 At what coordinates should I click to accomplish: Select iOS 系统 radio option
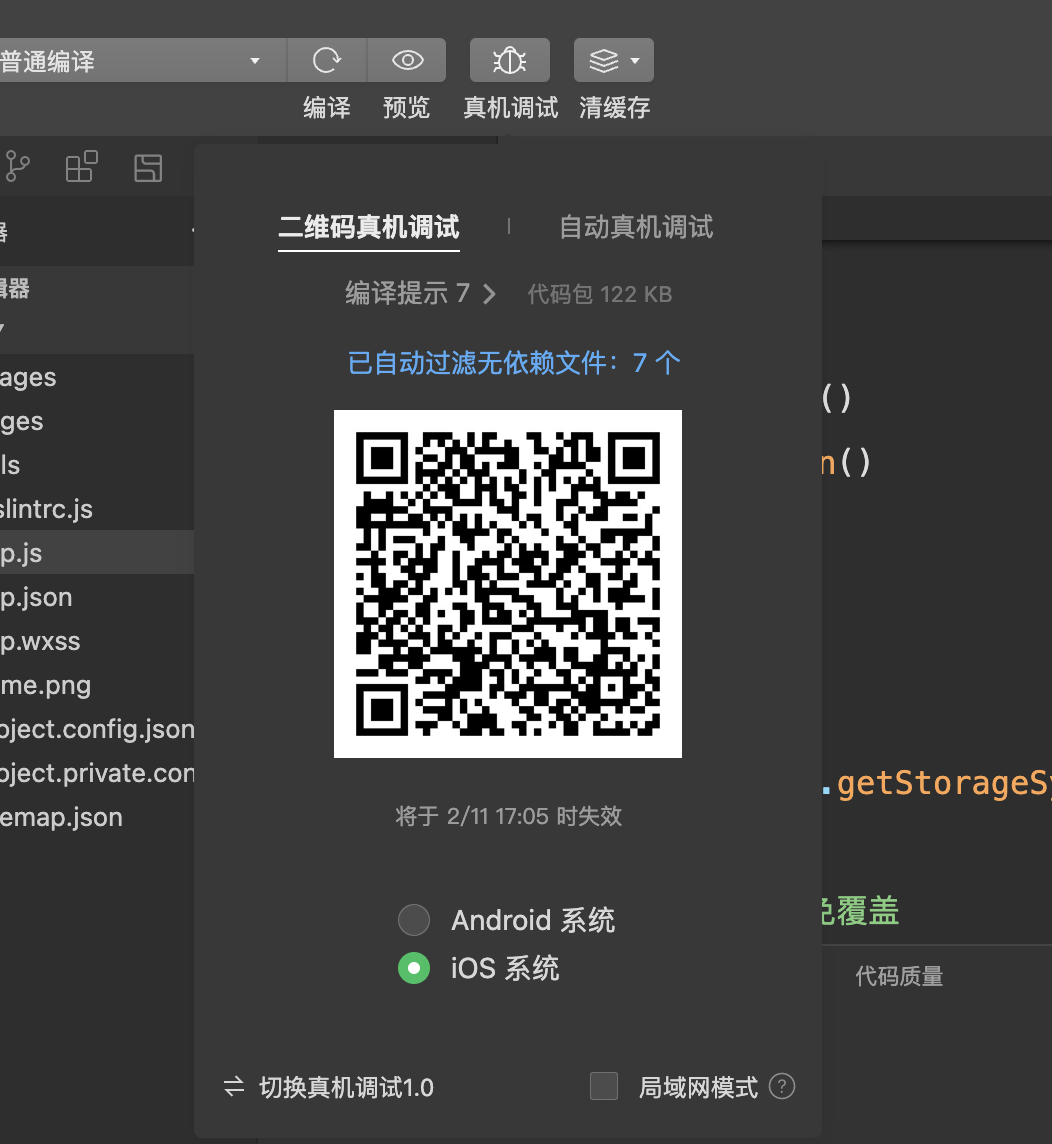414,968
